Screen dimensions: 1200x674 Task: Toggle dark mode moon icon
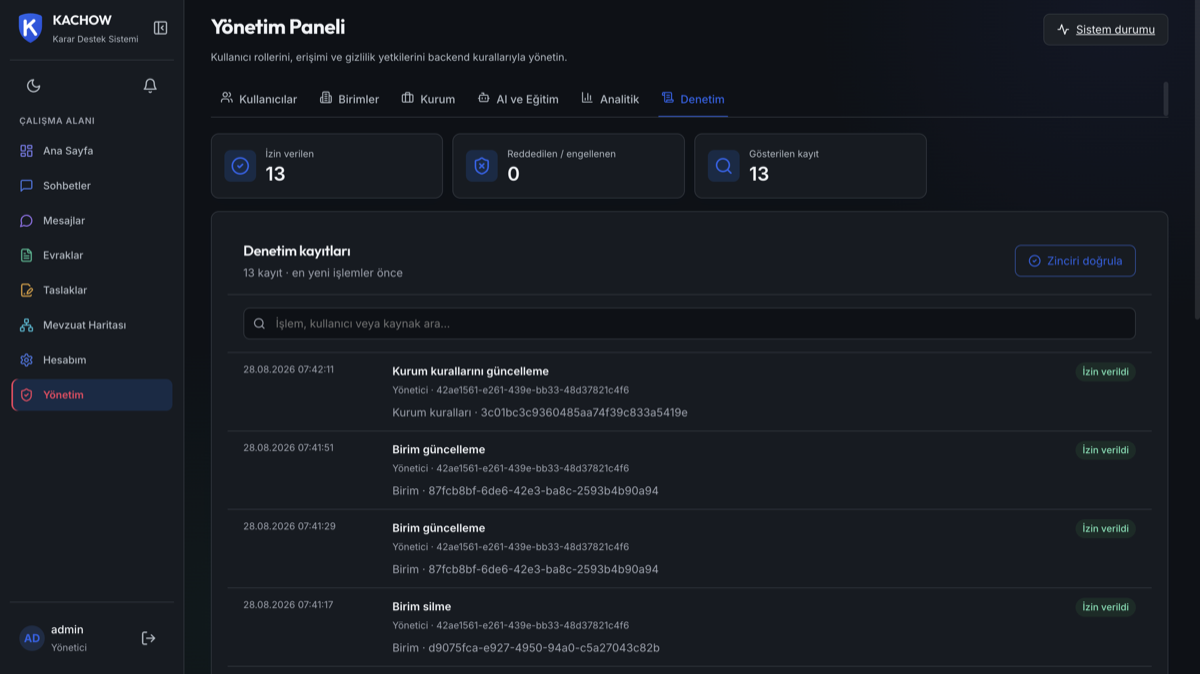pos(33,86)
